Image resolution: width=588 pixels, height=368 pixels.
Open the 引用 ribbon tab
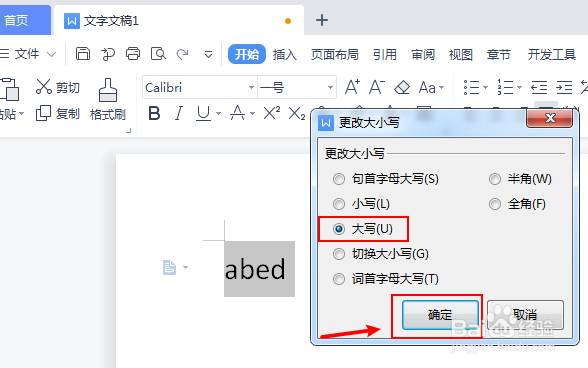pos(384,55)
